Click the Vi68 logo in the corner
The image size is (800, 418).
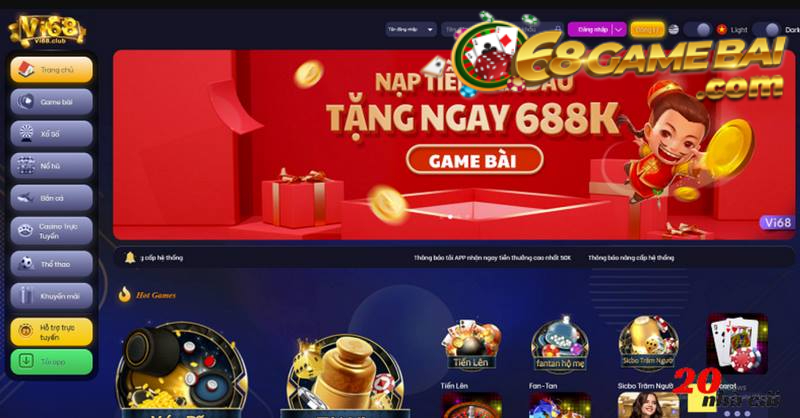click(x=47, y=31)
